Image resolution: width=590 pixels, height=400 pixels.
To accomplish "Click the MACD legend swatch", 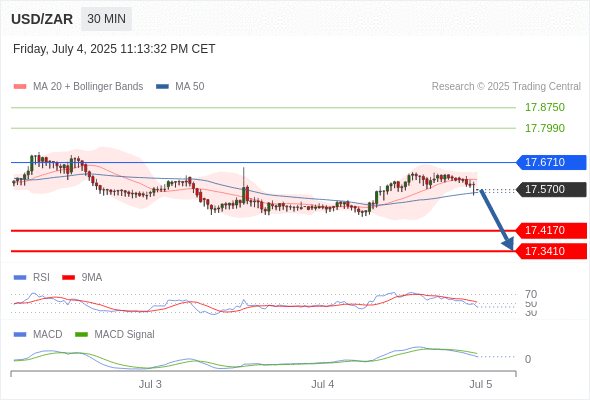I will pyautogui.click(x=20, y=335).
